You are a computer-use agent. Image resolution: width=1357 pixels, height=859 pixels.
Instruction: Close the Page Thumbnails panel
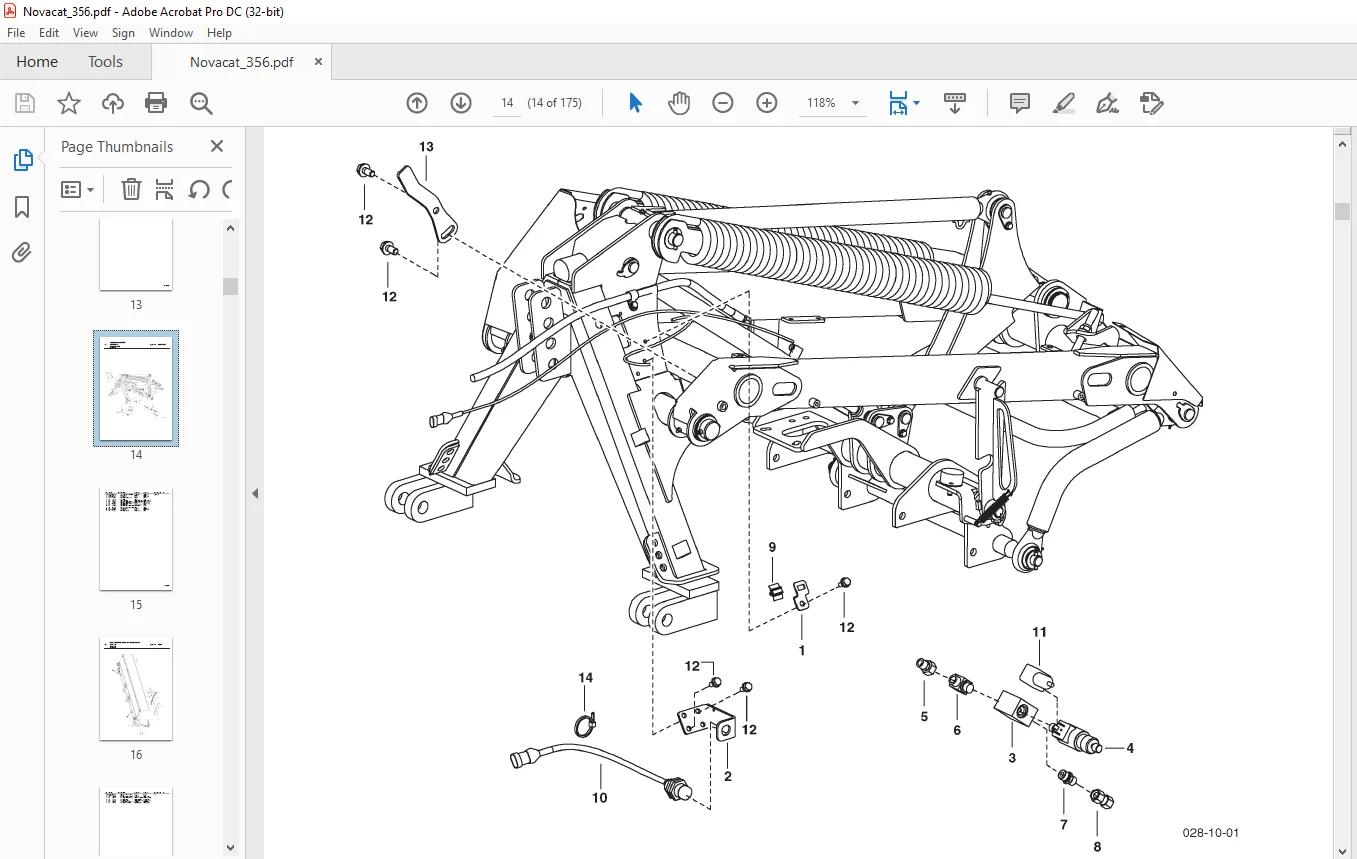pyautogui.click(x=217, y=146)
